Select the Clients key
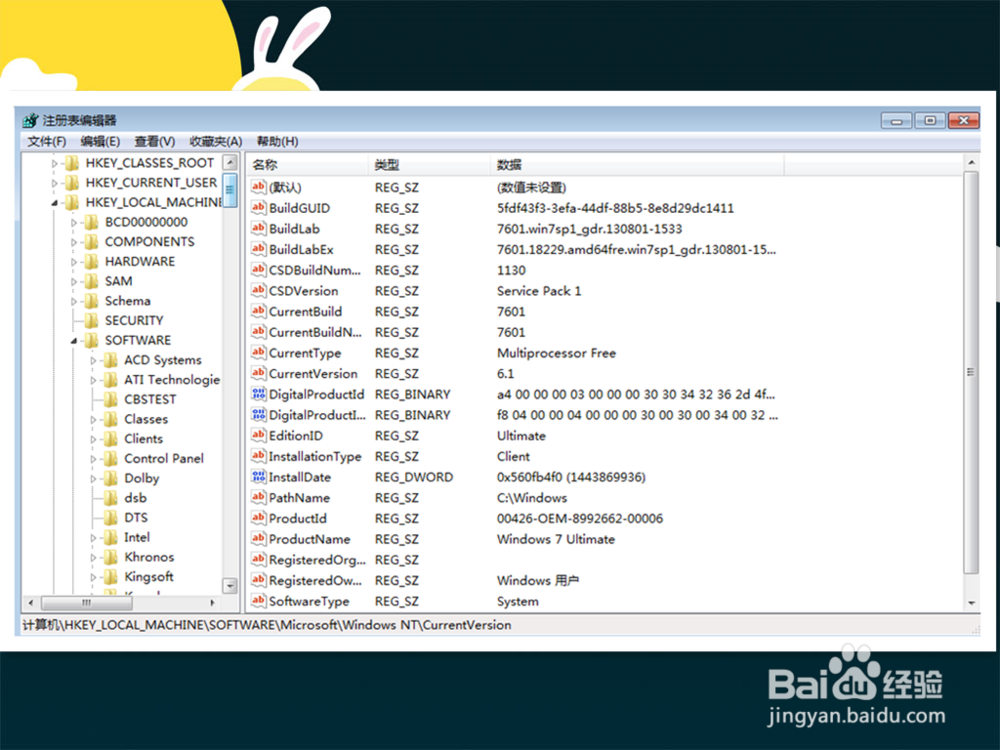Image resolution: width=1000 pixels, height=750 pixels. click(143, 439)
